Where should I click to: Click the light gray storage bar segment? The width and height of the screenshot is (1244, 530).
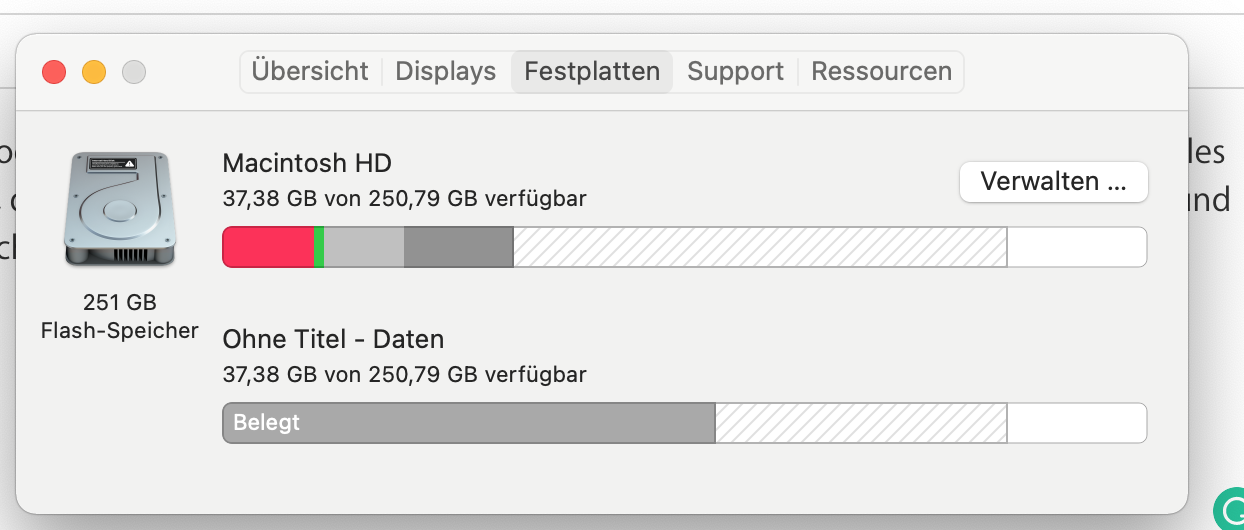(364, 247)
